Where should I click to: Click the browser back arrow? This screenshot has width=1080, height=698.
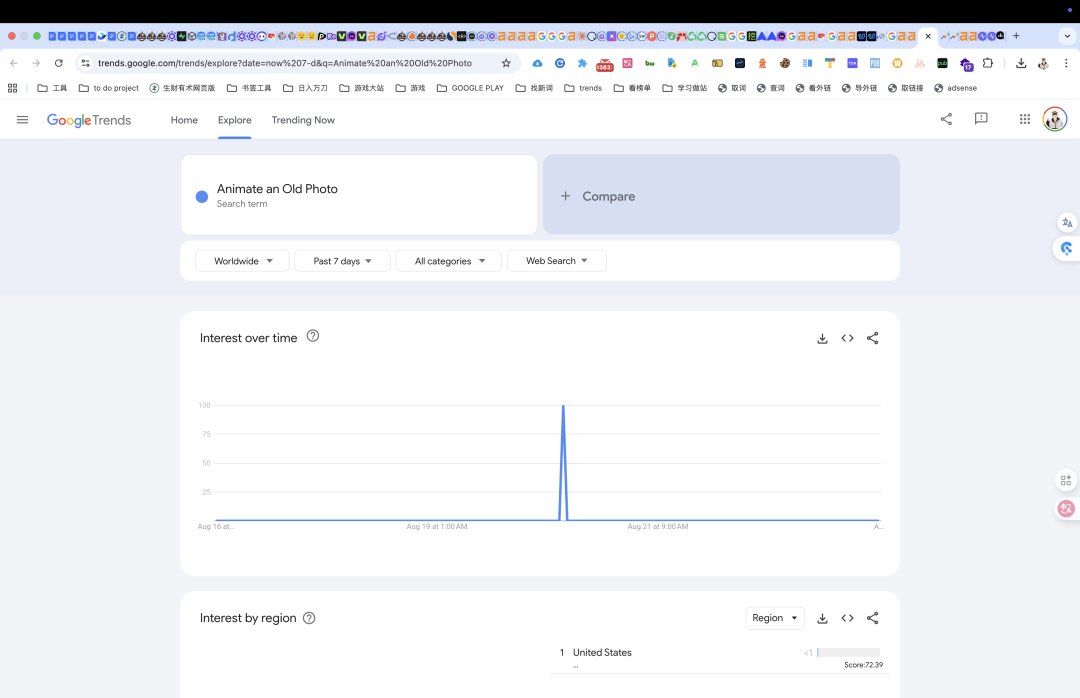click(14, 63)
